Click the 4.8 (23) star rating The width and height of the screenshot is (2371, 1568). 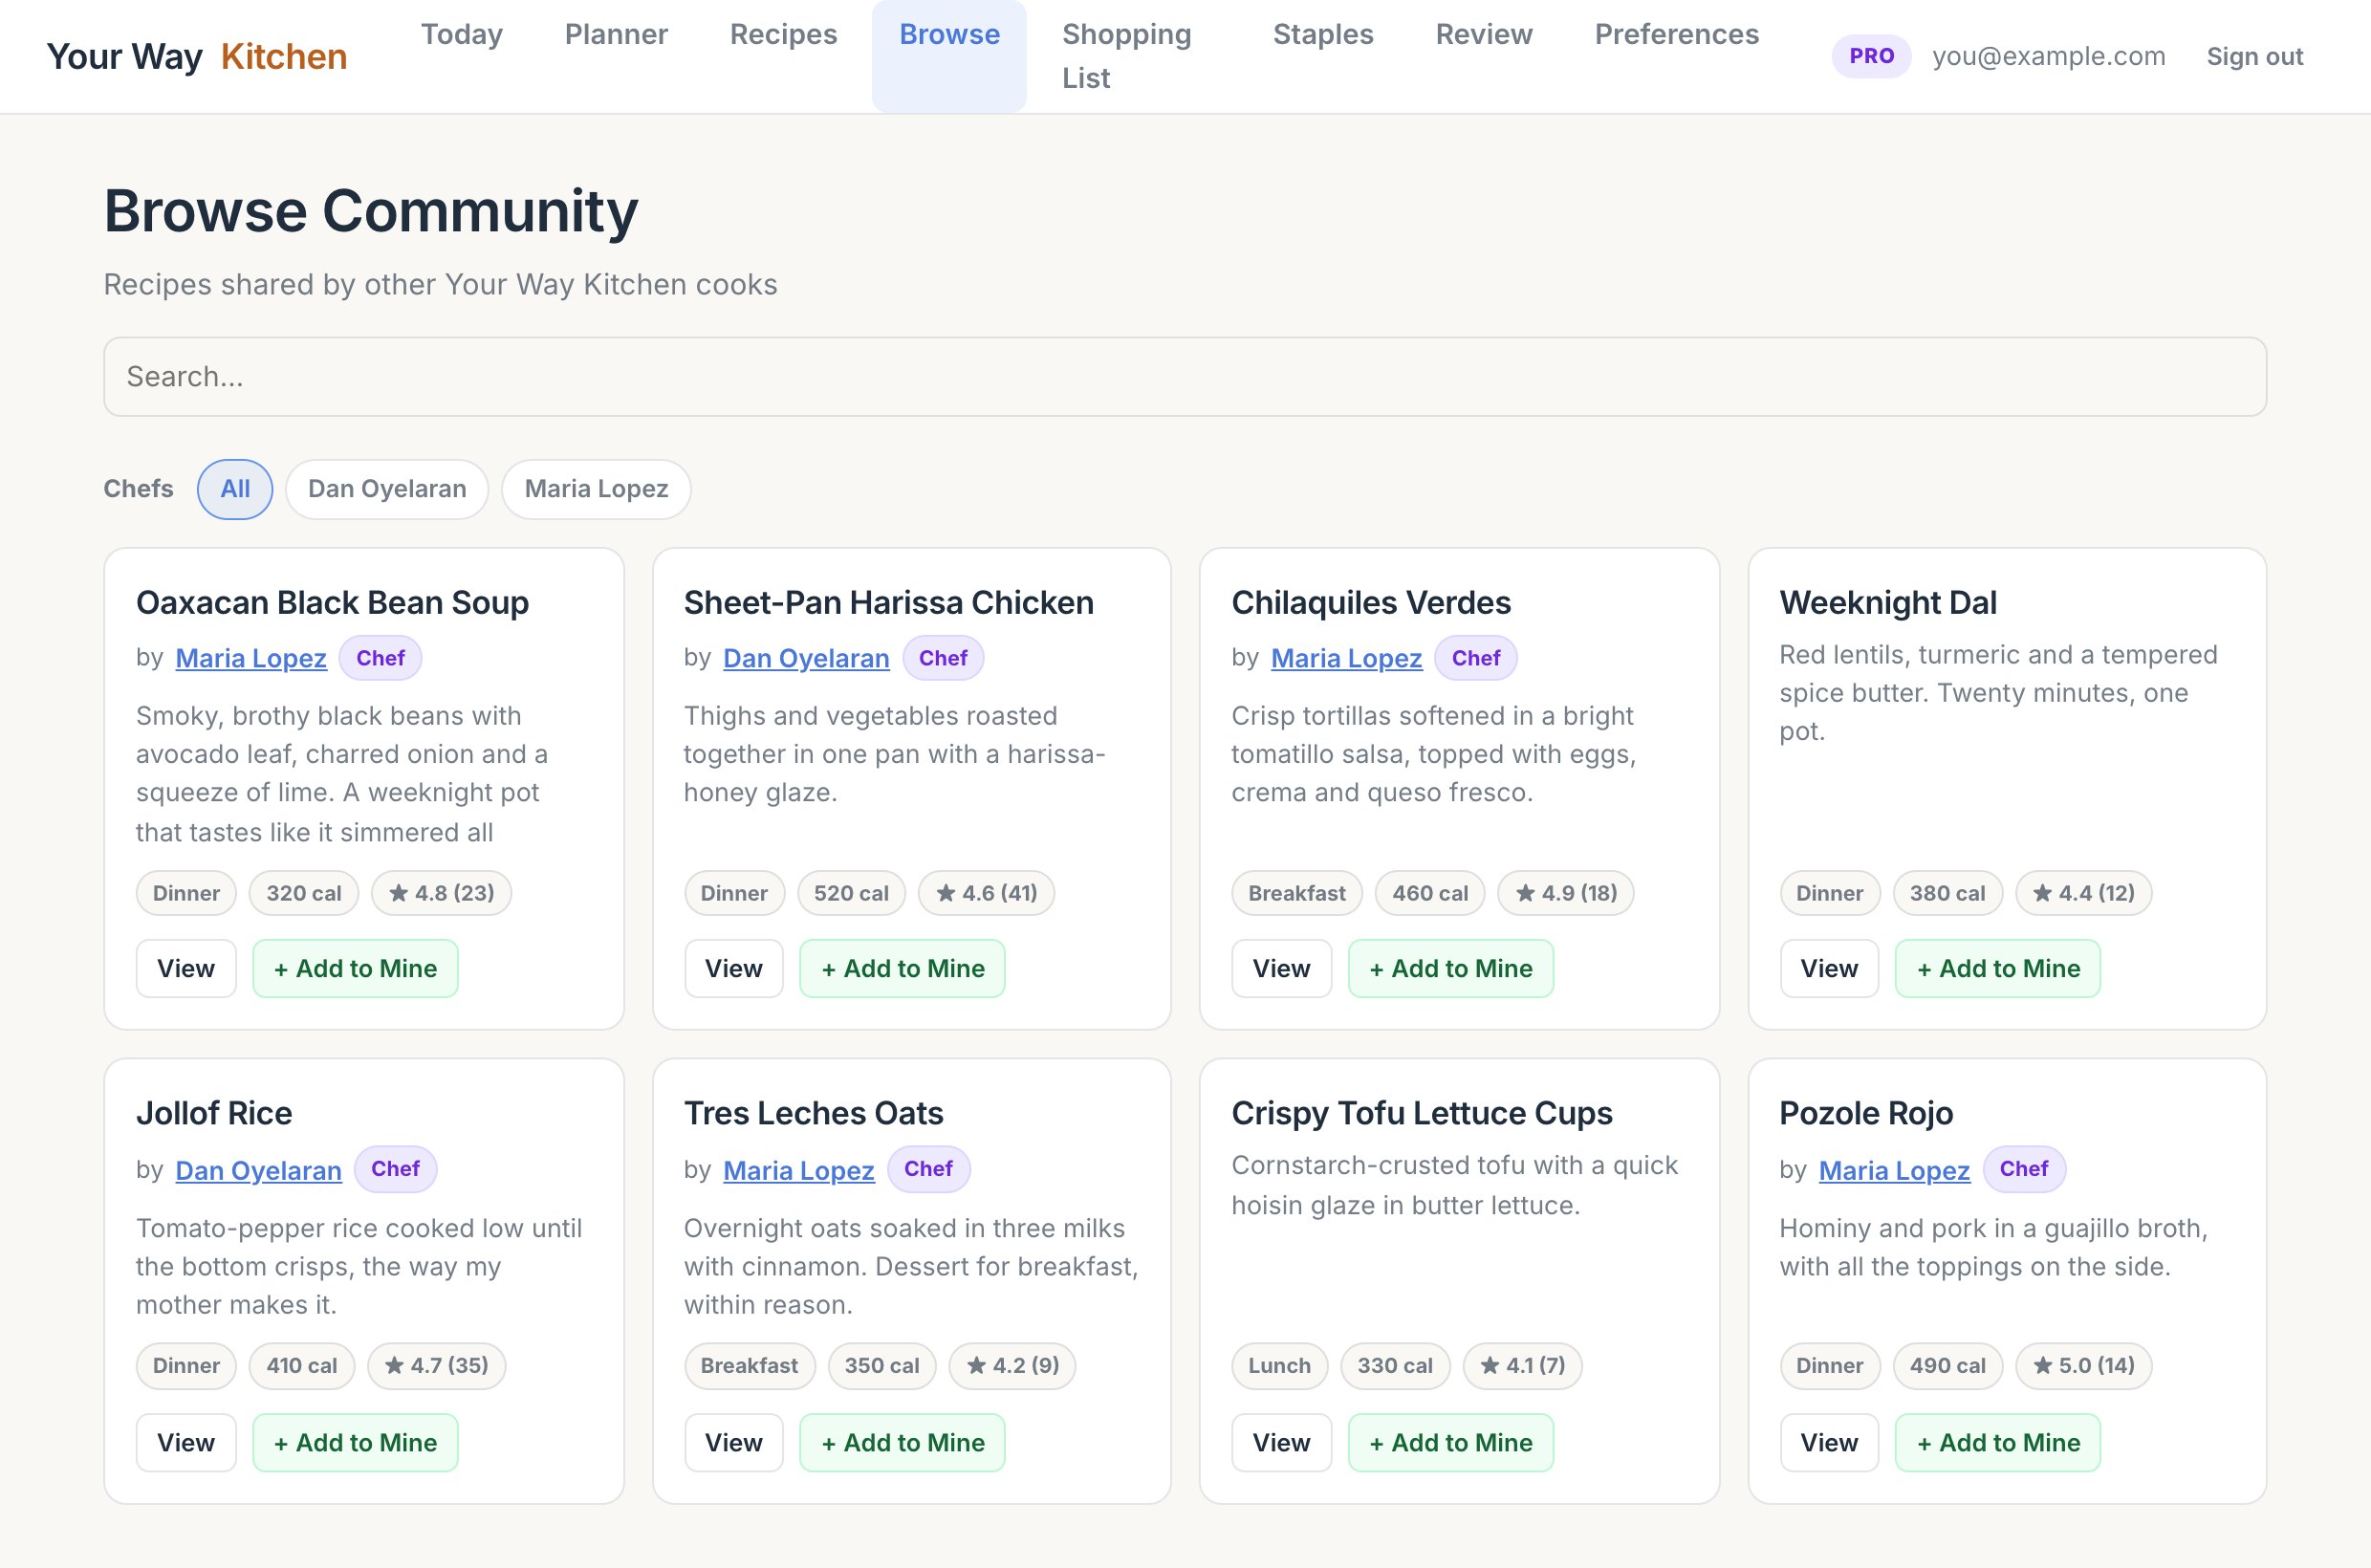[441, 893]
